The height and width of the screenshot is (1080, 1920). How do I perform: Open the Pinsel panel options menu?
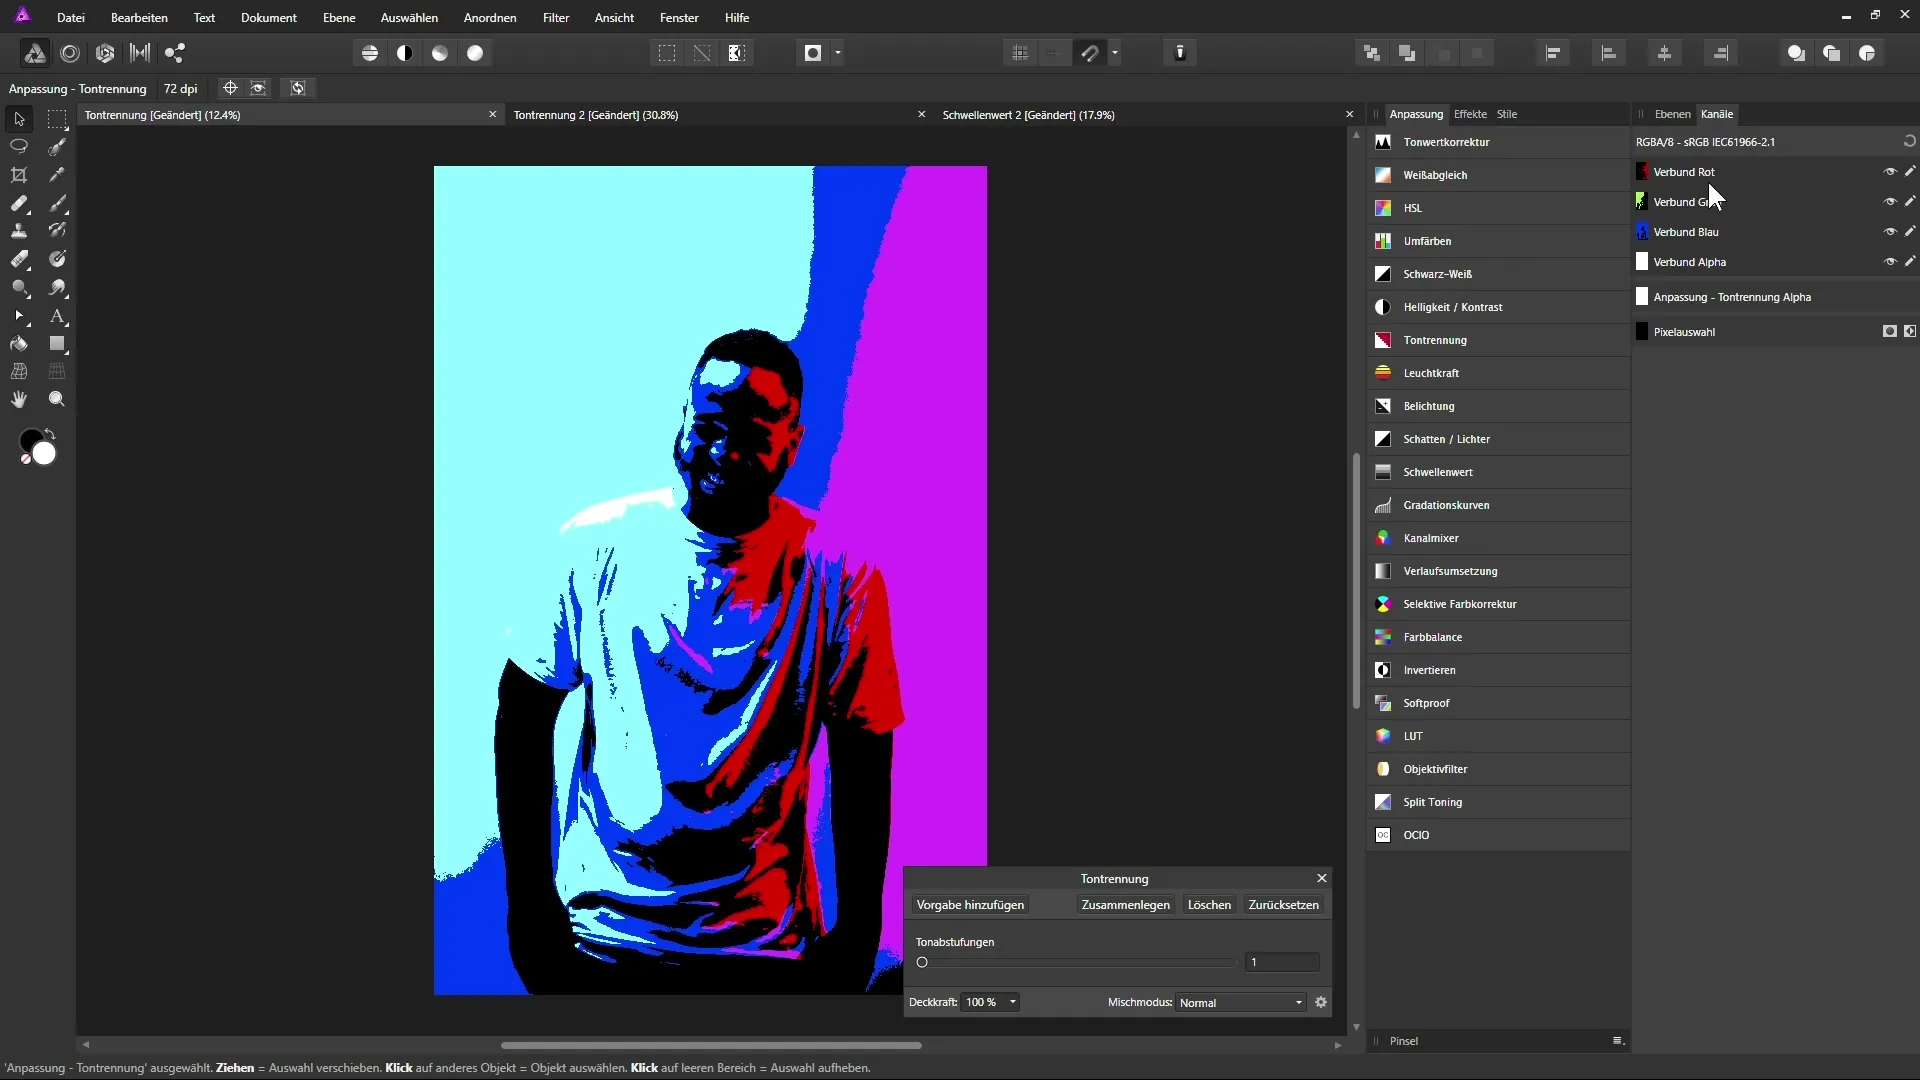(1618, 1041)
